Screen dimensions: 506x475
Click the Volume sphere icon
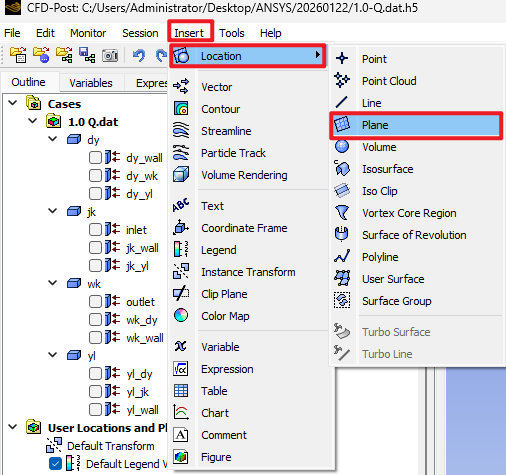coord(342,146)
